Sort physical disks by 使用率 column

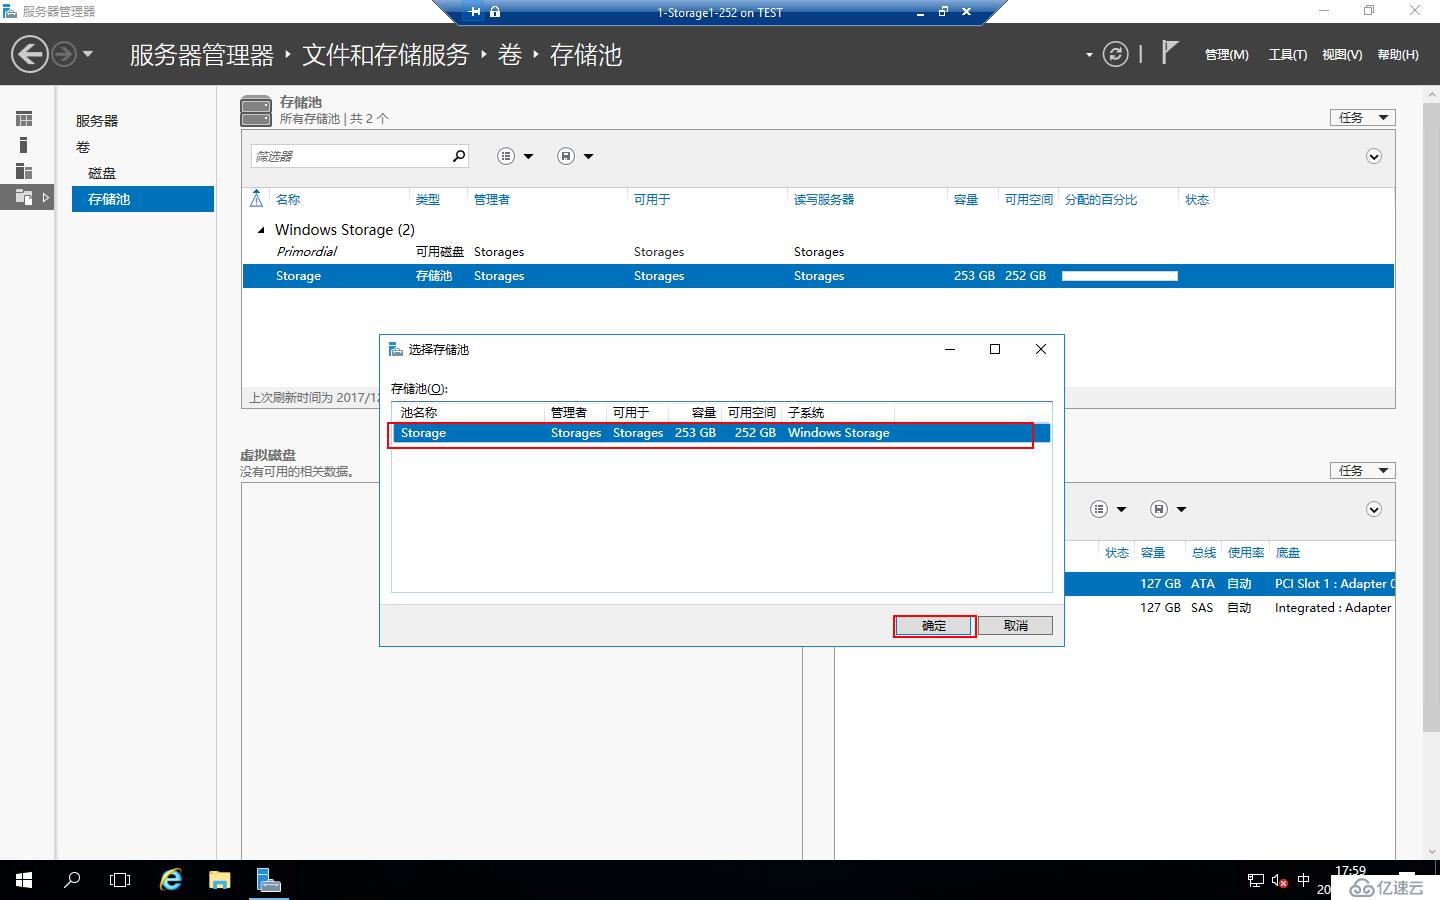[x=1246, y=553]
